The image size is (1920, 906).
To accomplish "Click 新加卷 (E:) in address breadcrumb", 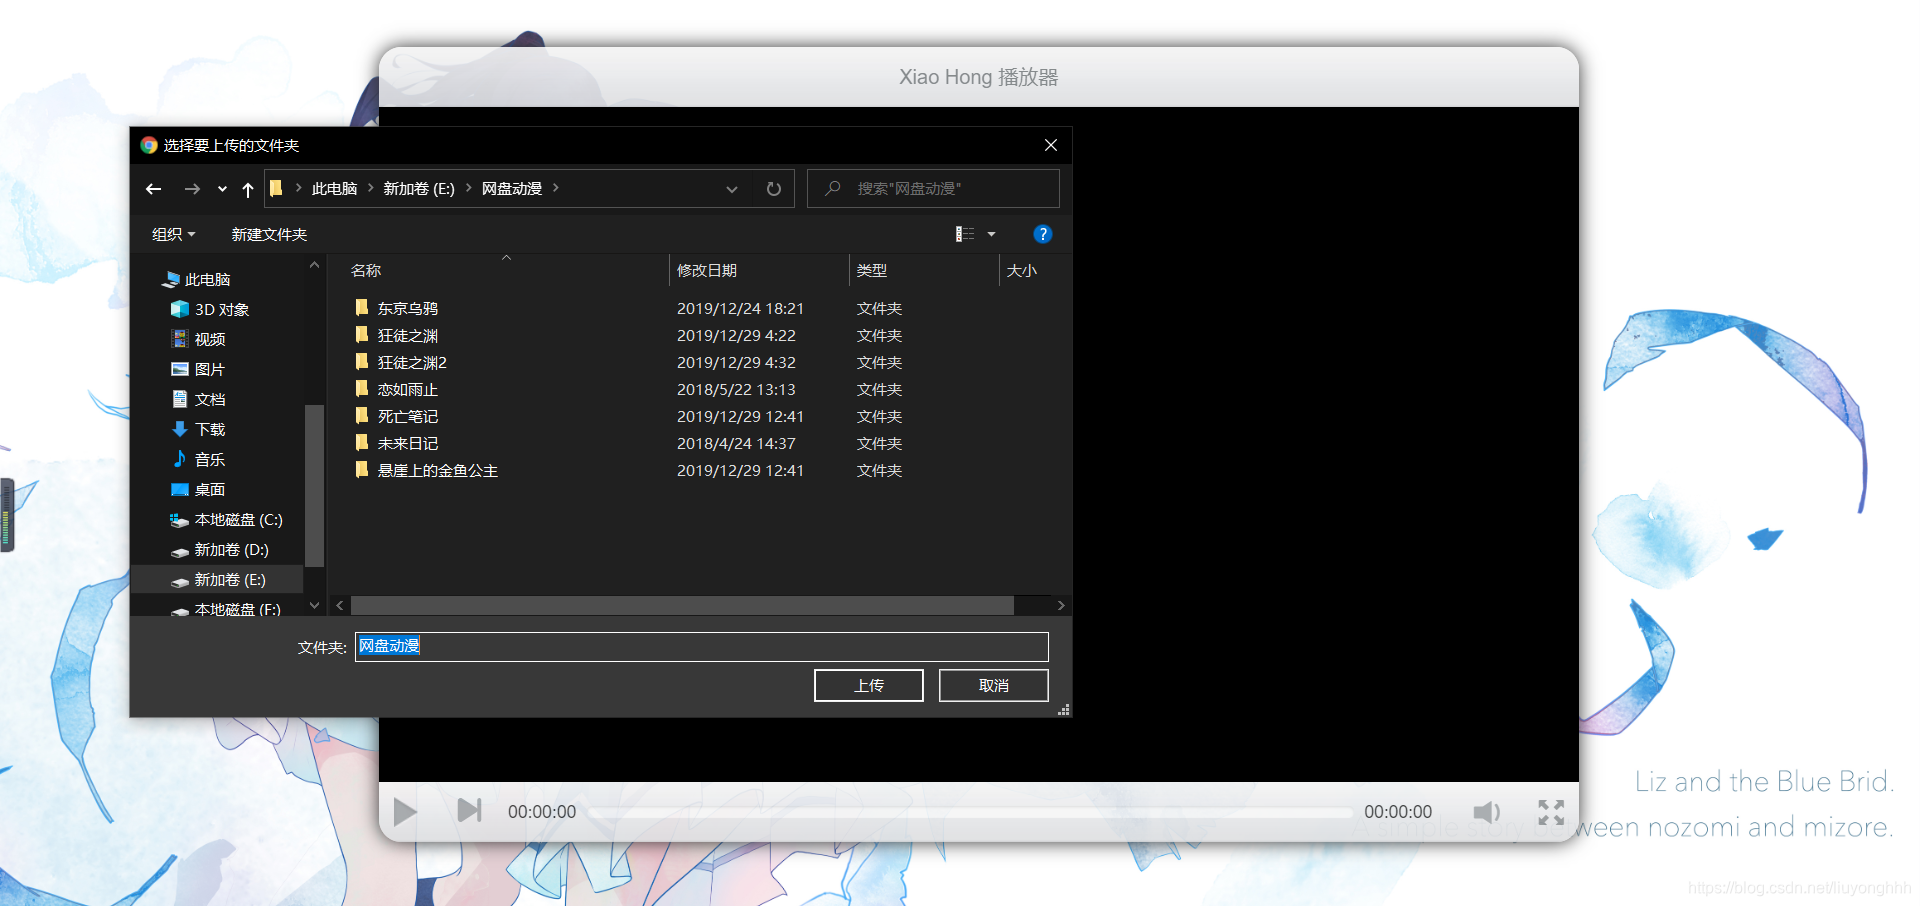I will [x=419, y=189].
